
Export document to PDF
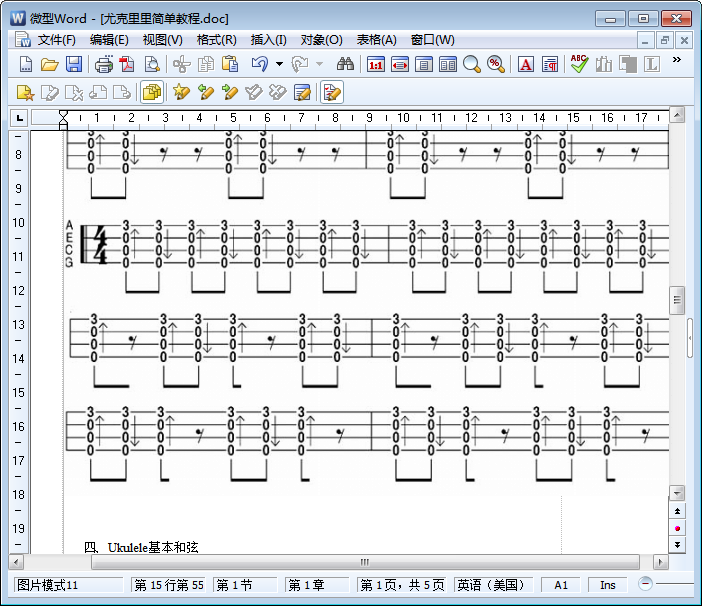click(127, 64)
